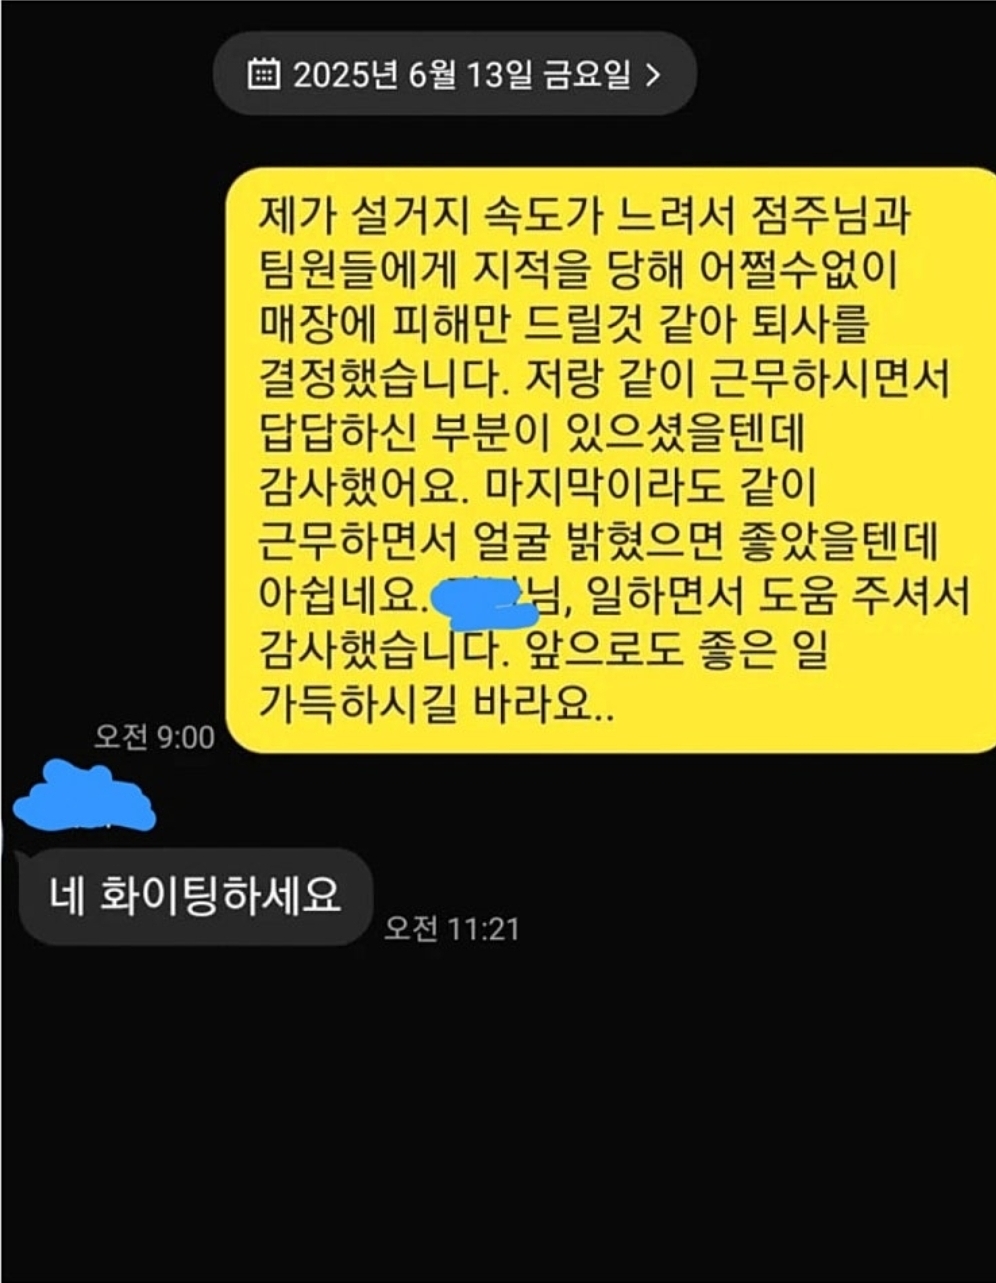996x1283 pixels.
Task: Tap the 네 화이팅하세요 reply bubble
Action: point(196,897)
